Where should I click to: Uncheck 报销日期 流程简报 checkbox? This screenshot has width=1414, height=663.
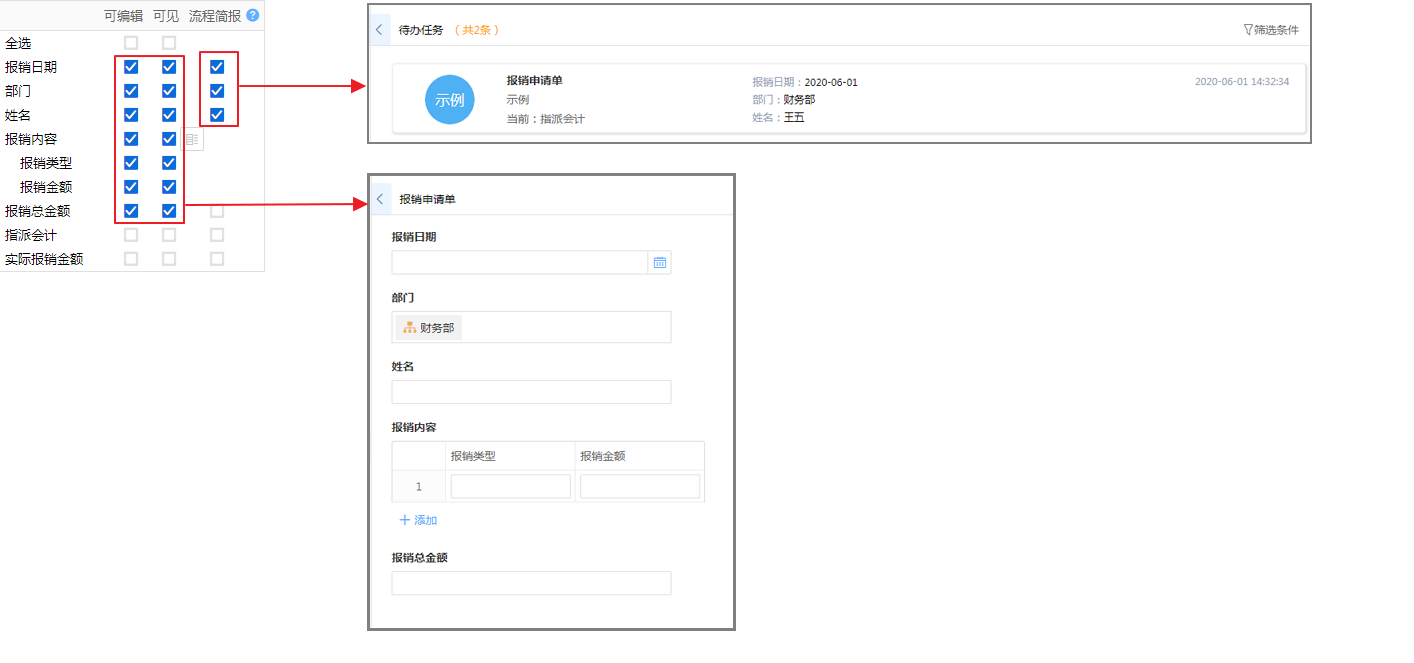[217, 67]
